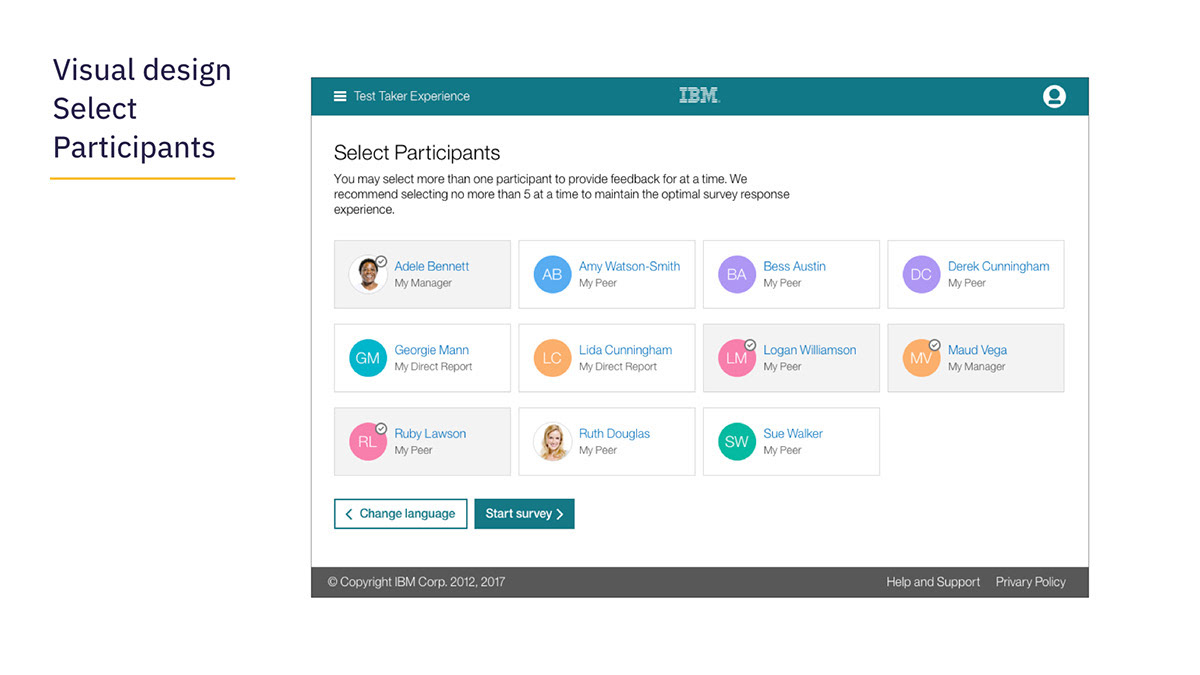Click the AB avatar for Amy Watson-Smith
This screenshot has height=675, width=1200.
click(552, 274)
